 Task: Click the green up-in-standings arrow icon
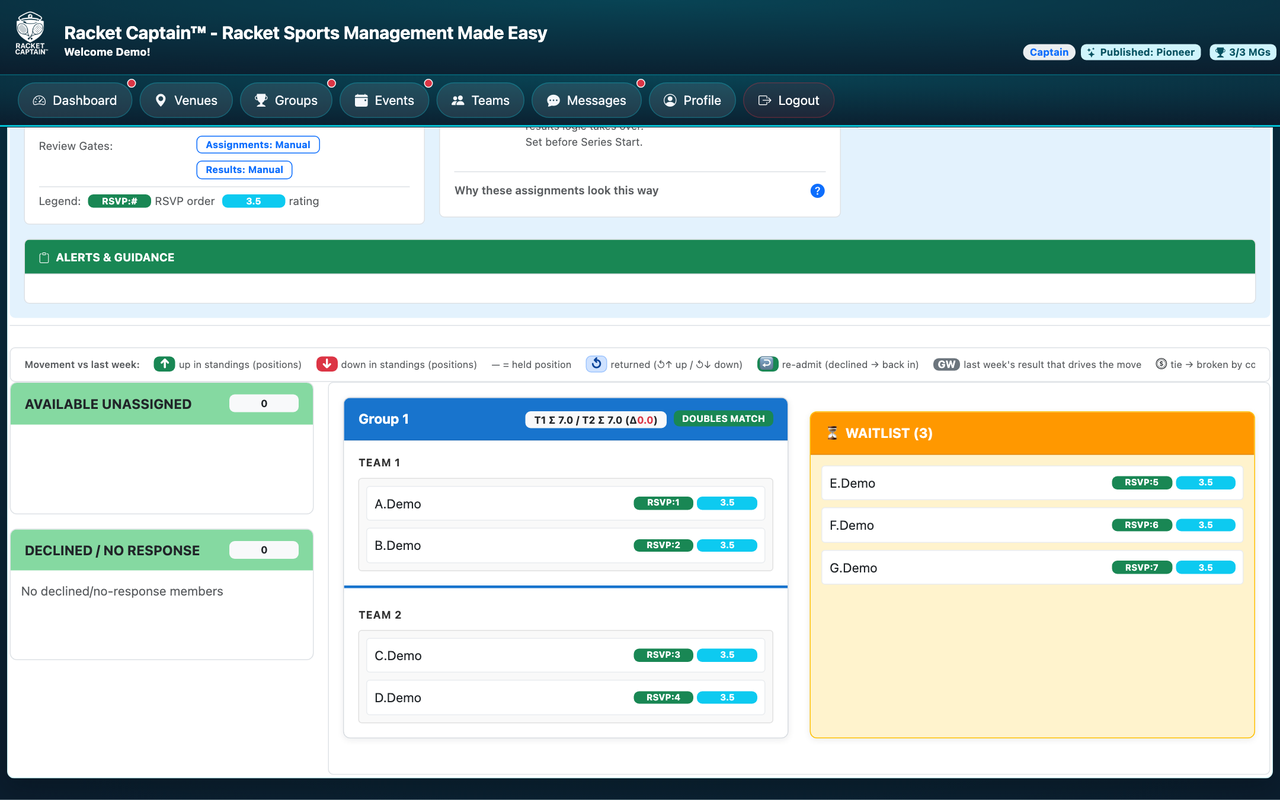164,365
